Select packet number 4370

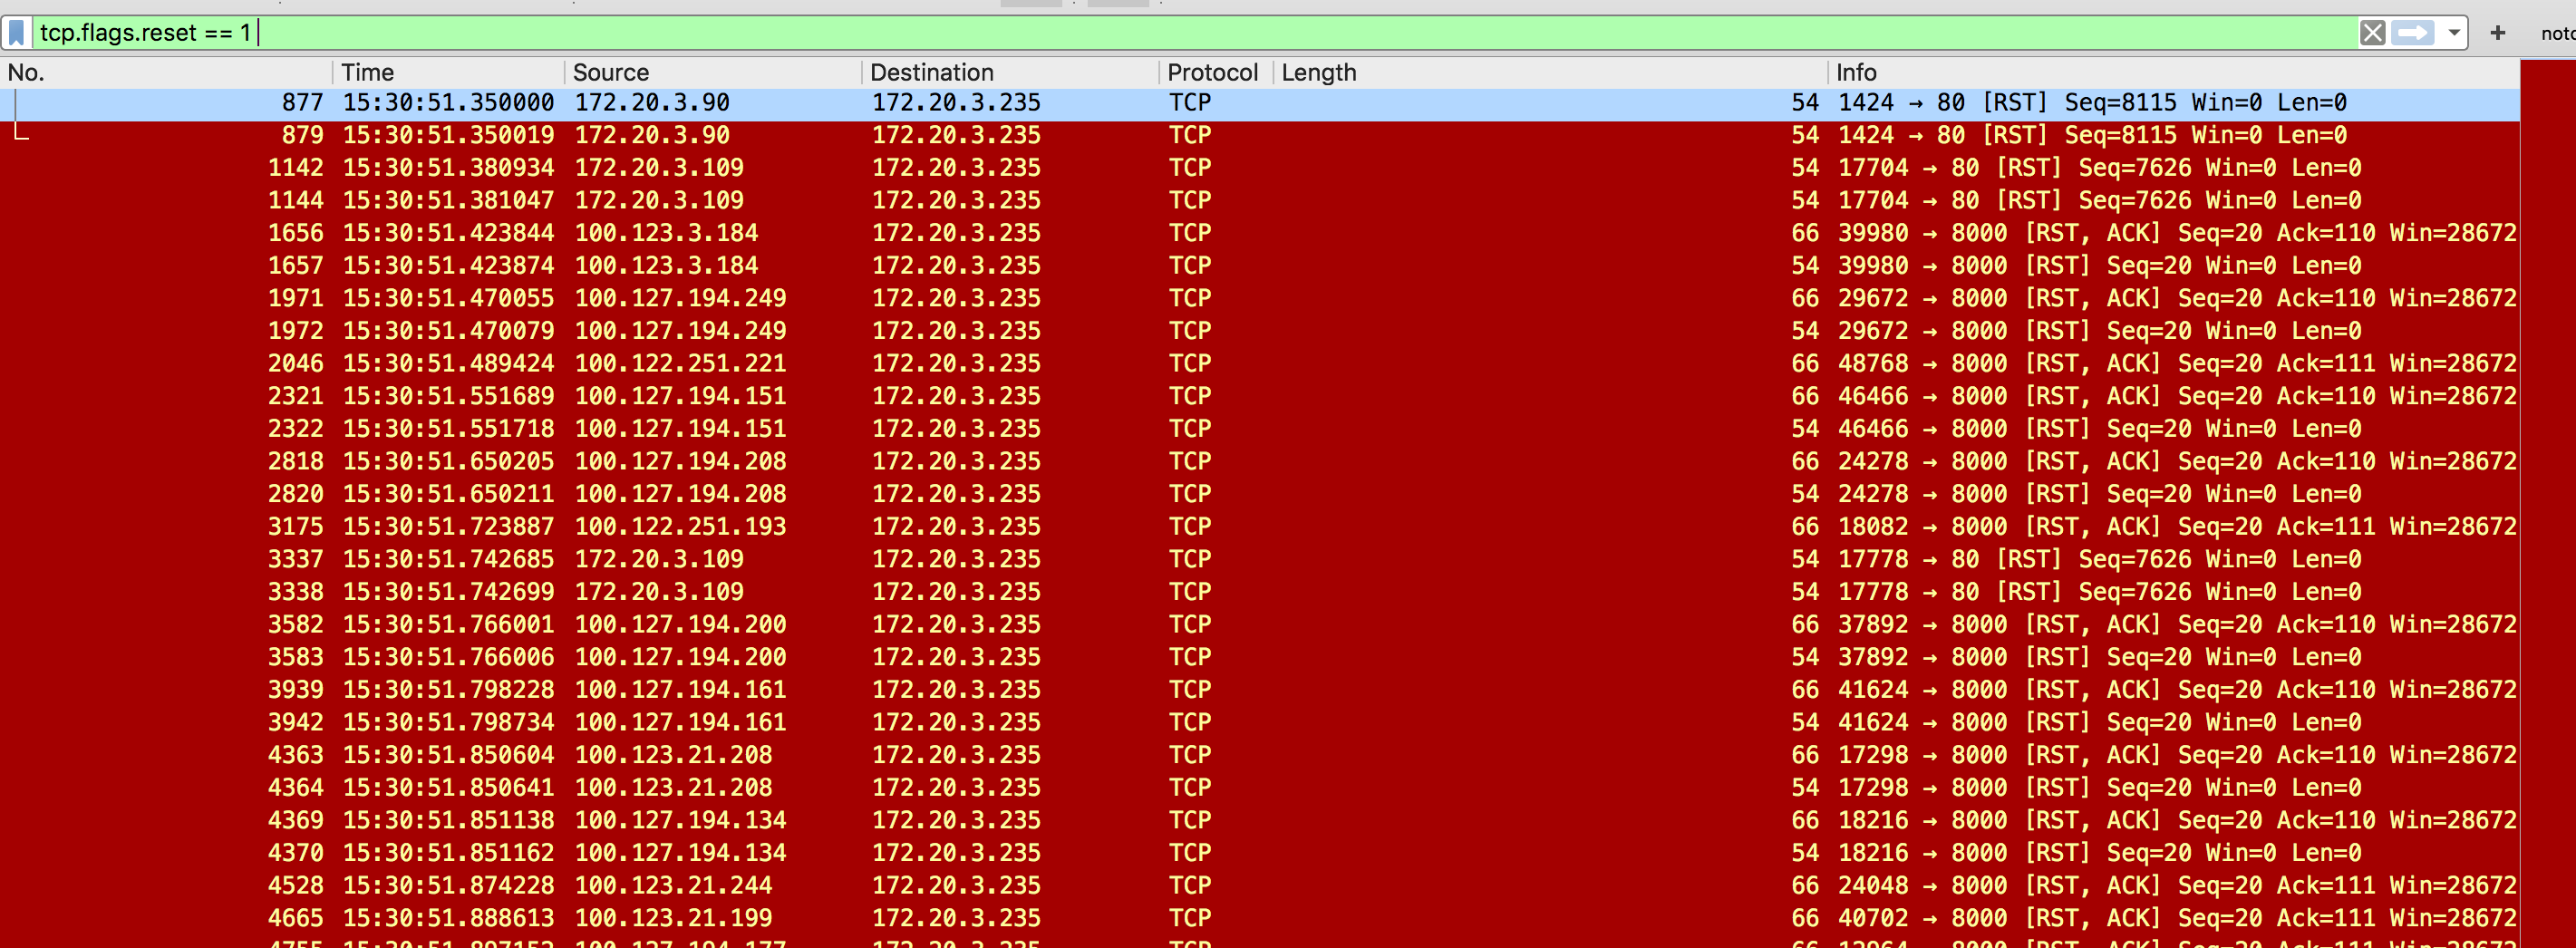coord(1260,854)
